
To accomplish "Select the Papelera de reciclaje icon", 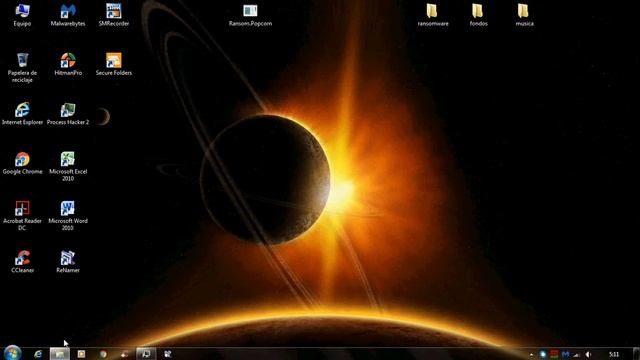I will tap(22, 68).
